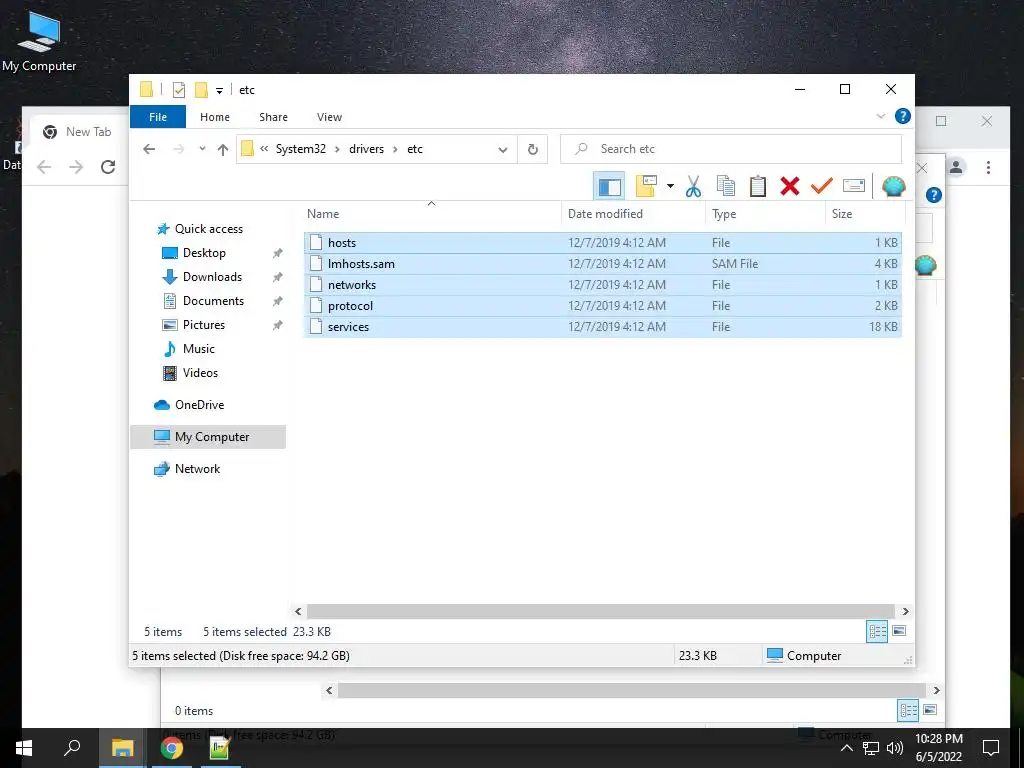Select My Computer in navigation pane
The image size is (1024, 768).
pyautogui.click(x=208, y=437)
